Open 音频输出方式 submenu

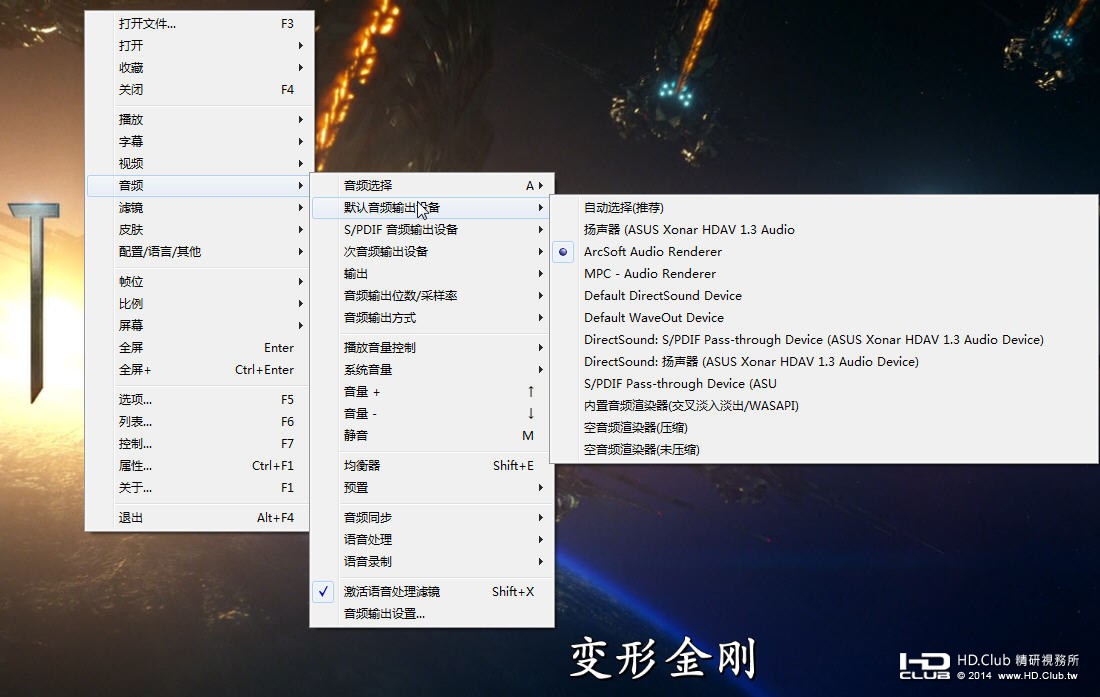[x=431, y=318]
